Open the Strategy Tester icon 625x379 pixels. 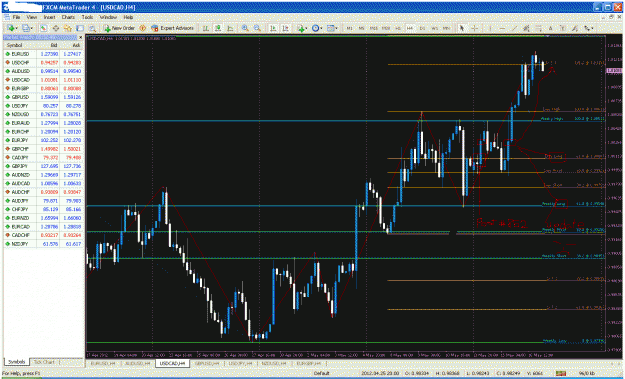[92, 28]
